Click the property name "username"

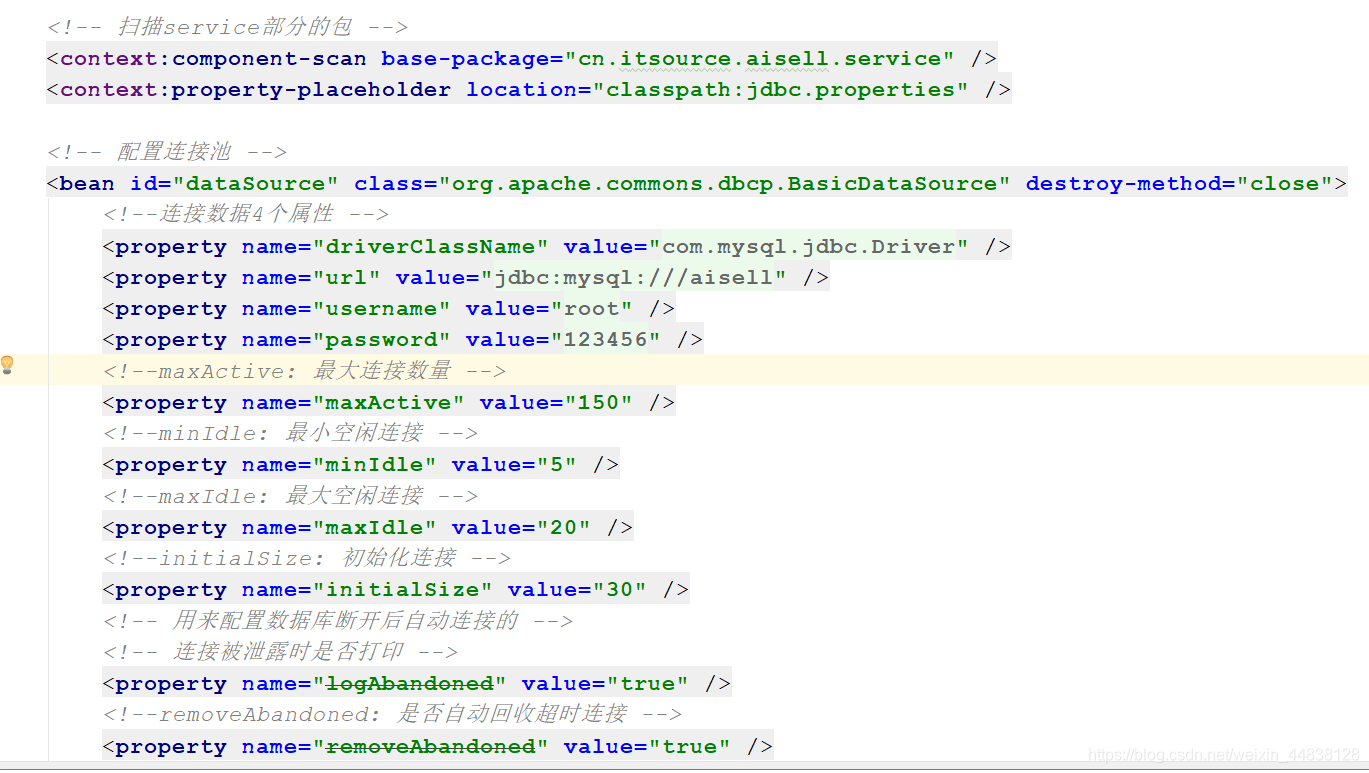(x=381, y=309)
